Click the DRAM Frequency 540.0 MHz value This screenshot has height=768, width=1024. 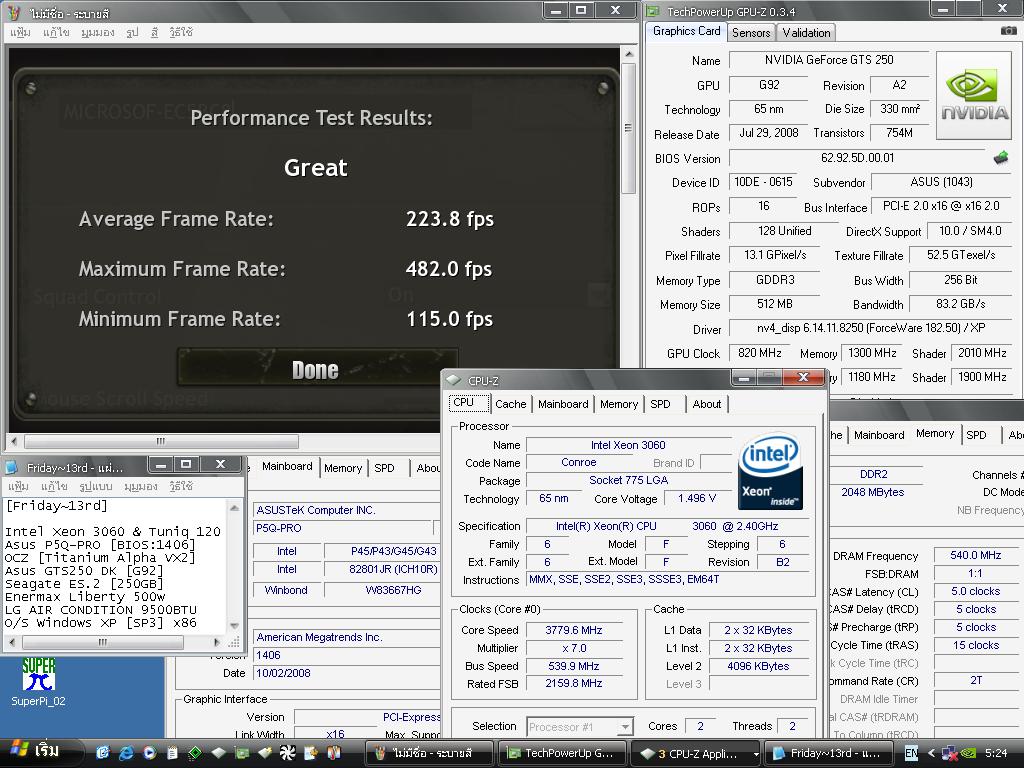(x=976, y=555)
